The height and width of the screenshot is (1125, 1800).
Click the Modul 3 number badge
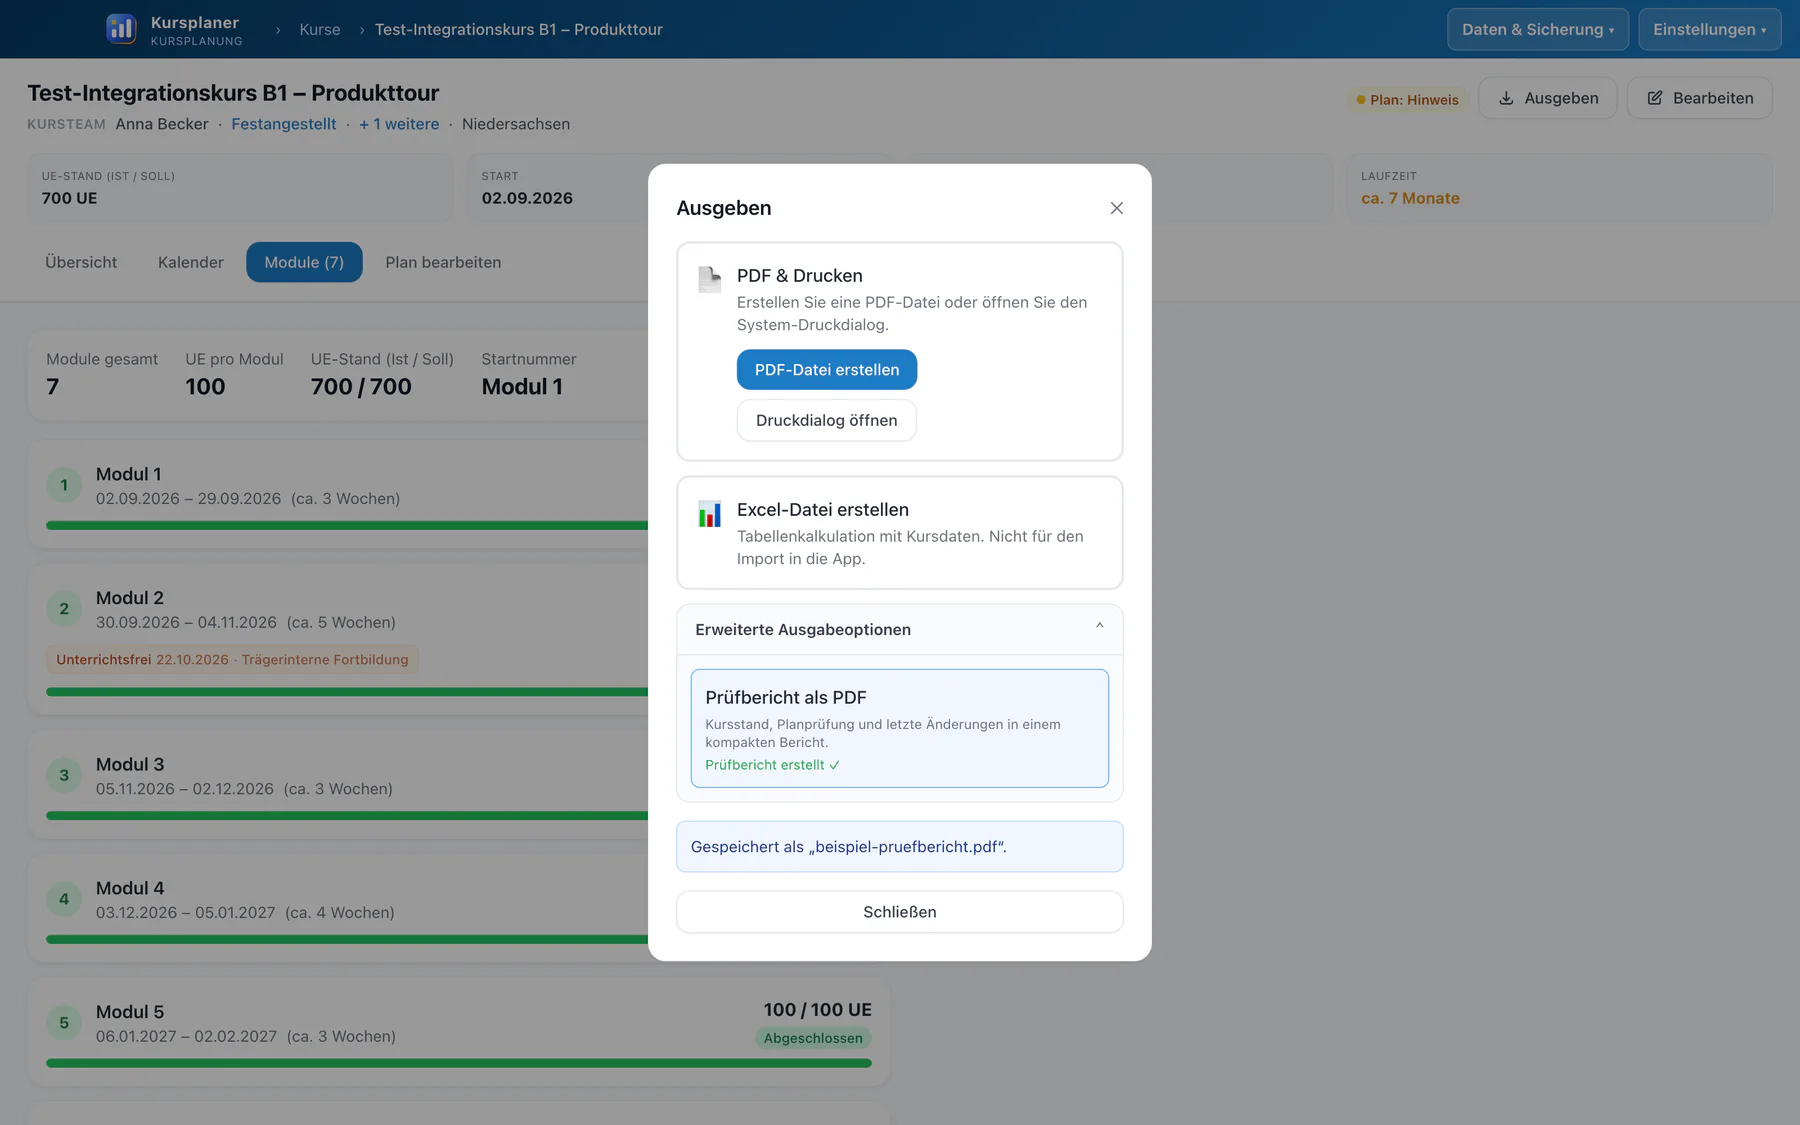pyautogui.click(x=64, y=775)
